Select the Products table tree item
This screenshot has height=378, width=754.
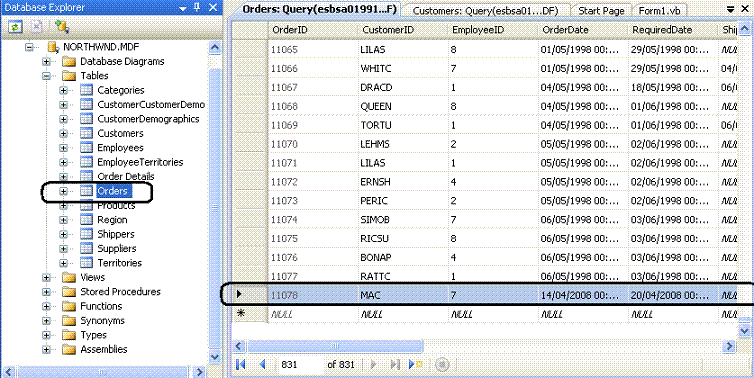click(x=116, y=205)
